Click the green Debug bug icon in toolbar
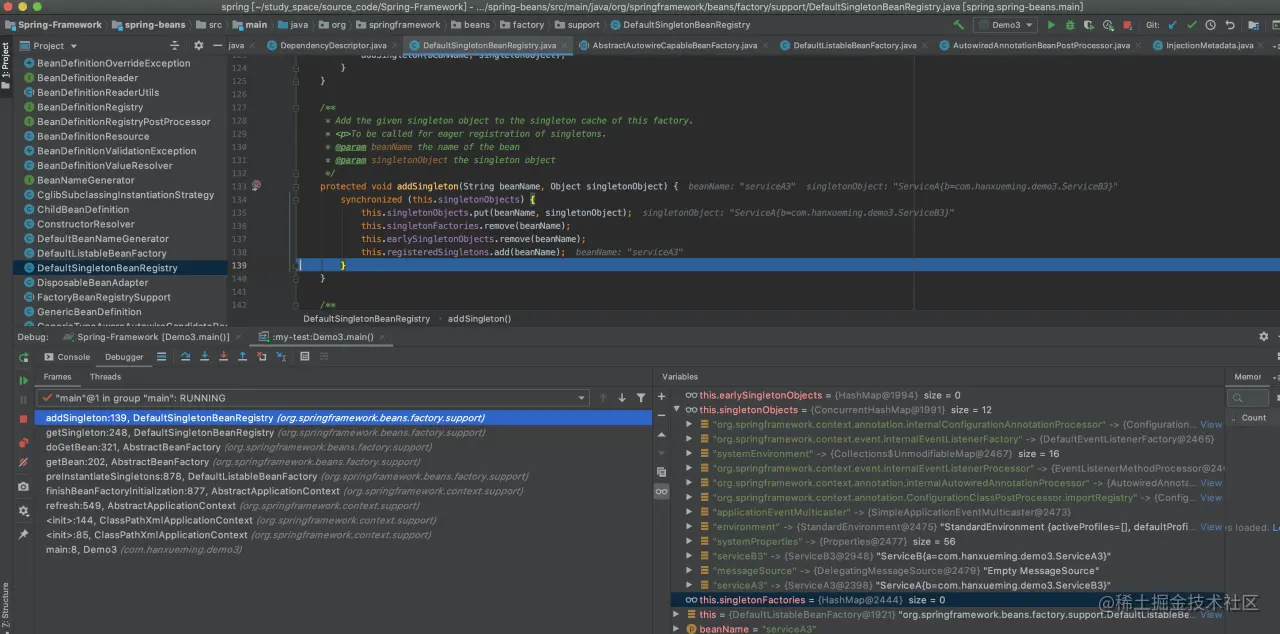The image size is (1280, 634). pos(1070,25)
